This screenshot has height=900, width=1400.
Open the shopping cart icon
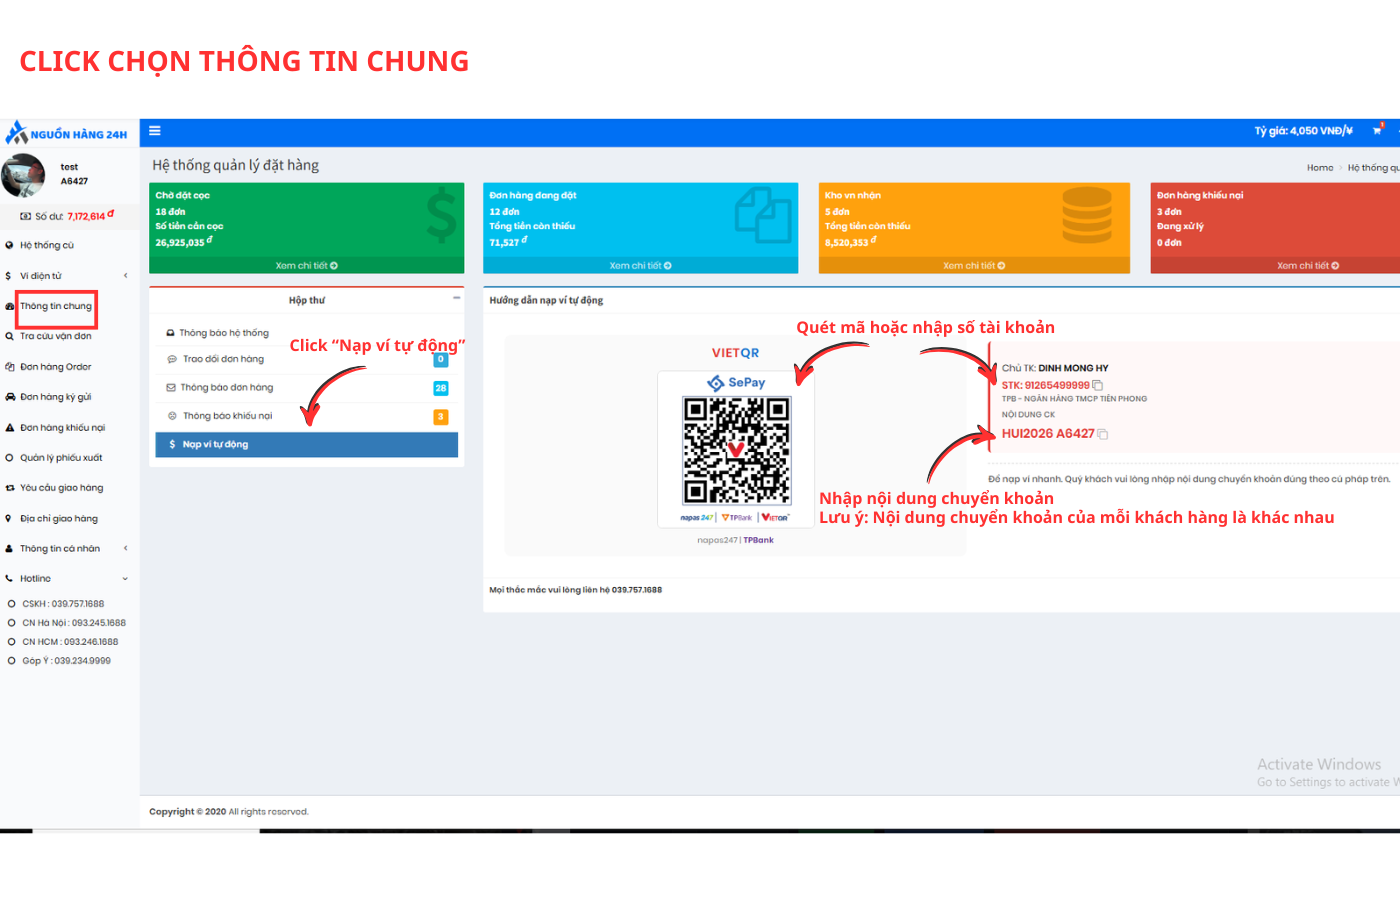pyautogui.click(x=1377, y=131)
